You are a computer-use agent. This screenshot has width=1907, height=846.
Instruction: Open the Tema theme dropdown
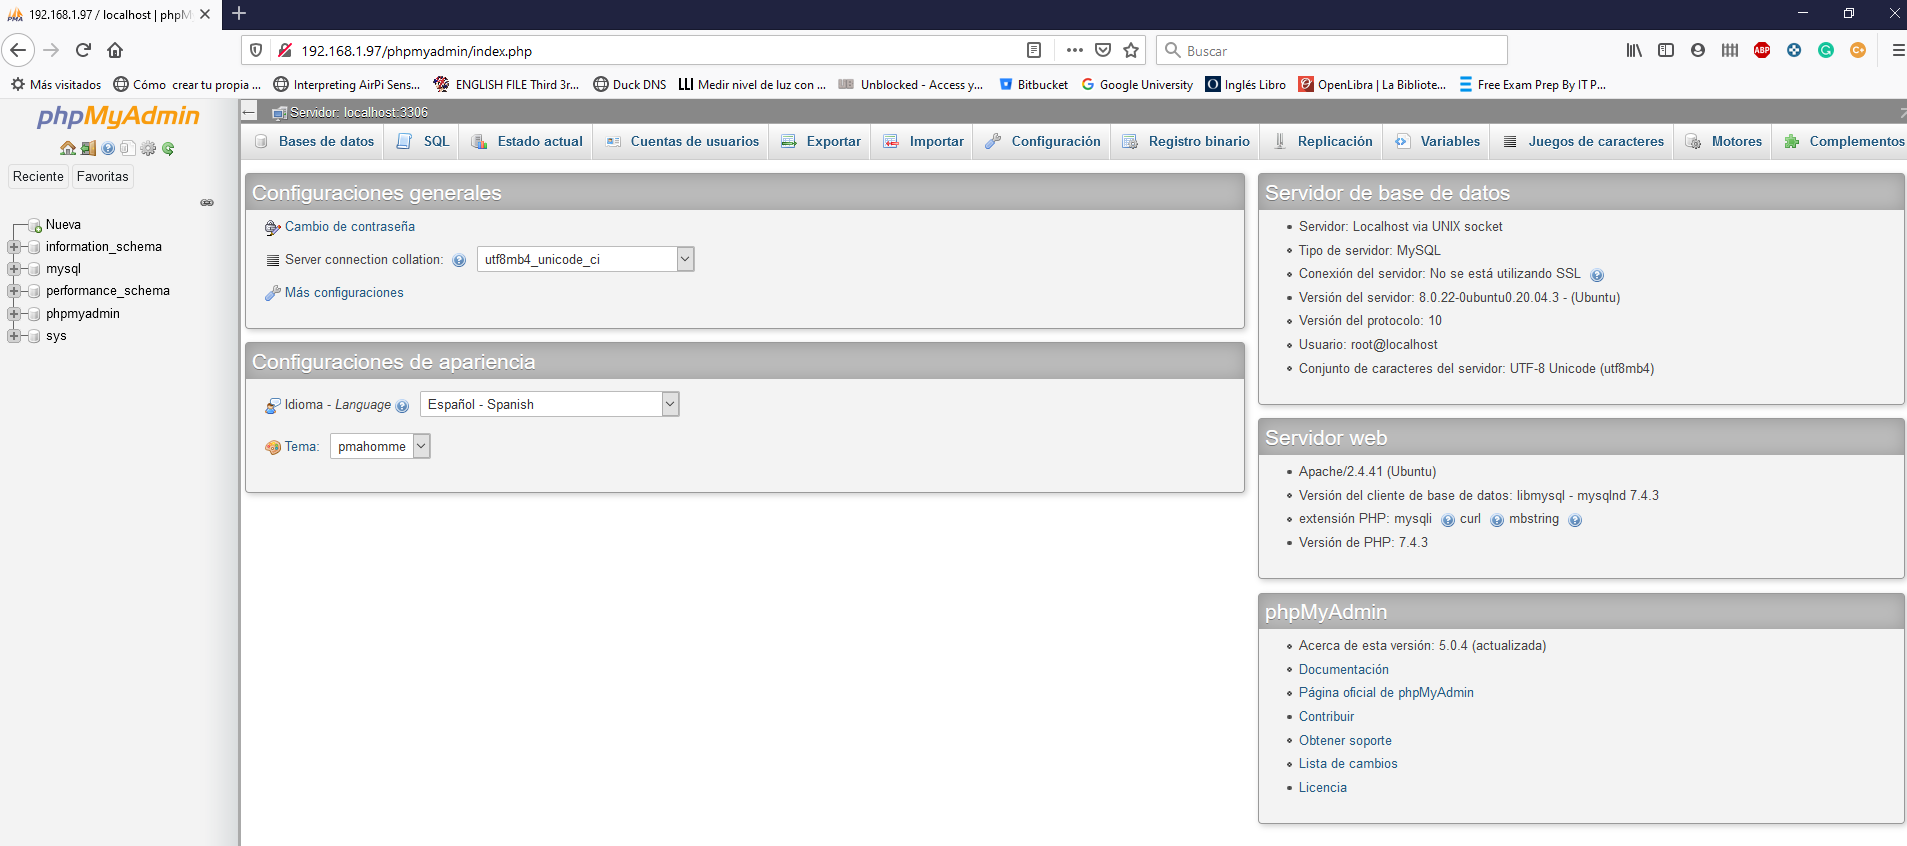tap(380, 446)
